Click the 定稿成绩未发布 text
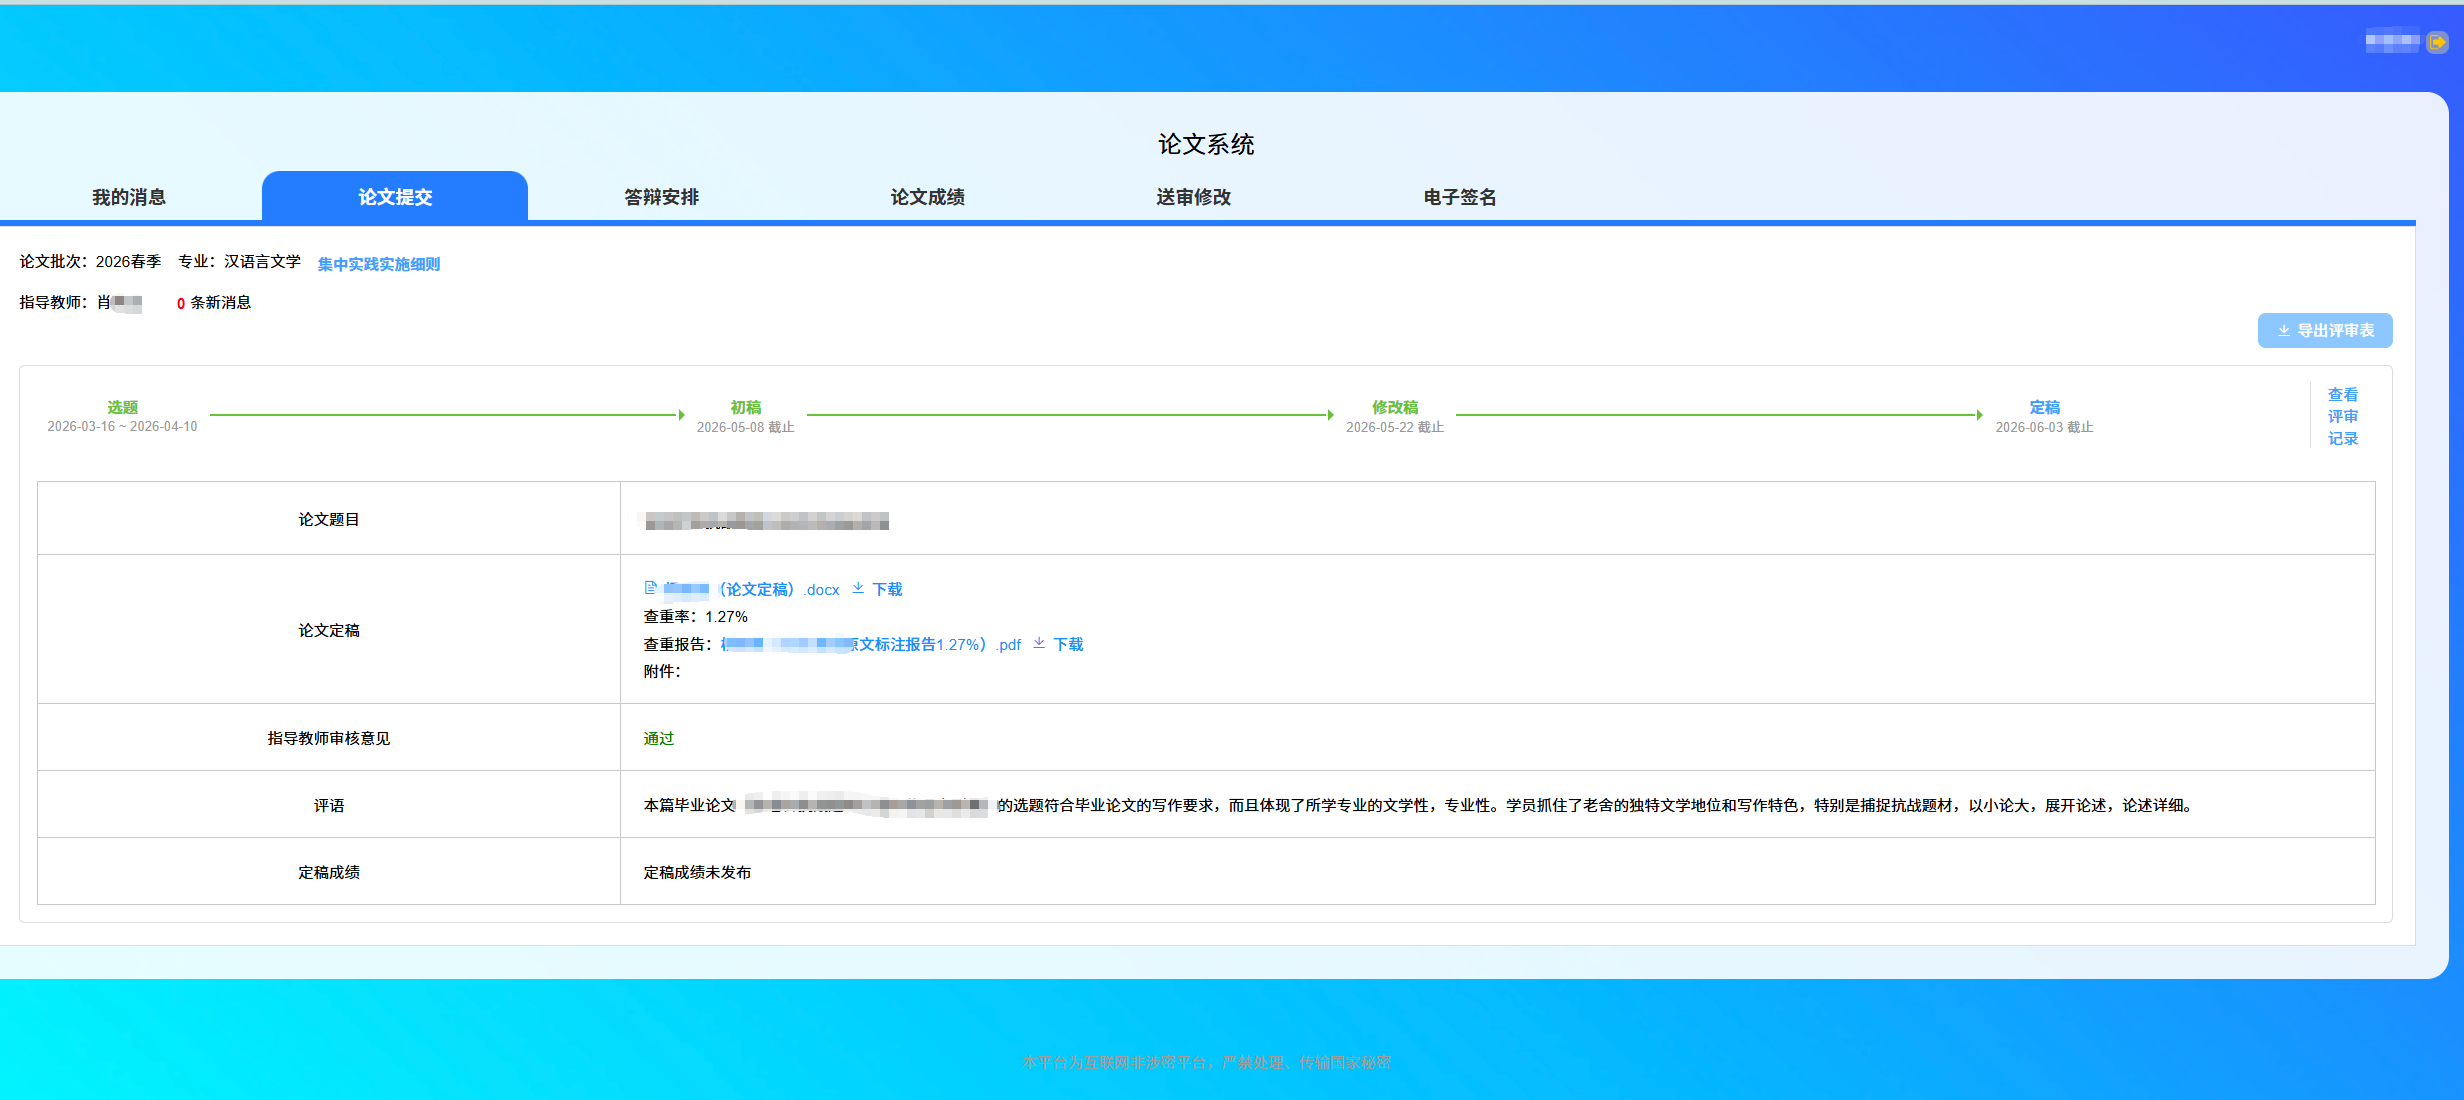 tap(697, 872)
